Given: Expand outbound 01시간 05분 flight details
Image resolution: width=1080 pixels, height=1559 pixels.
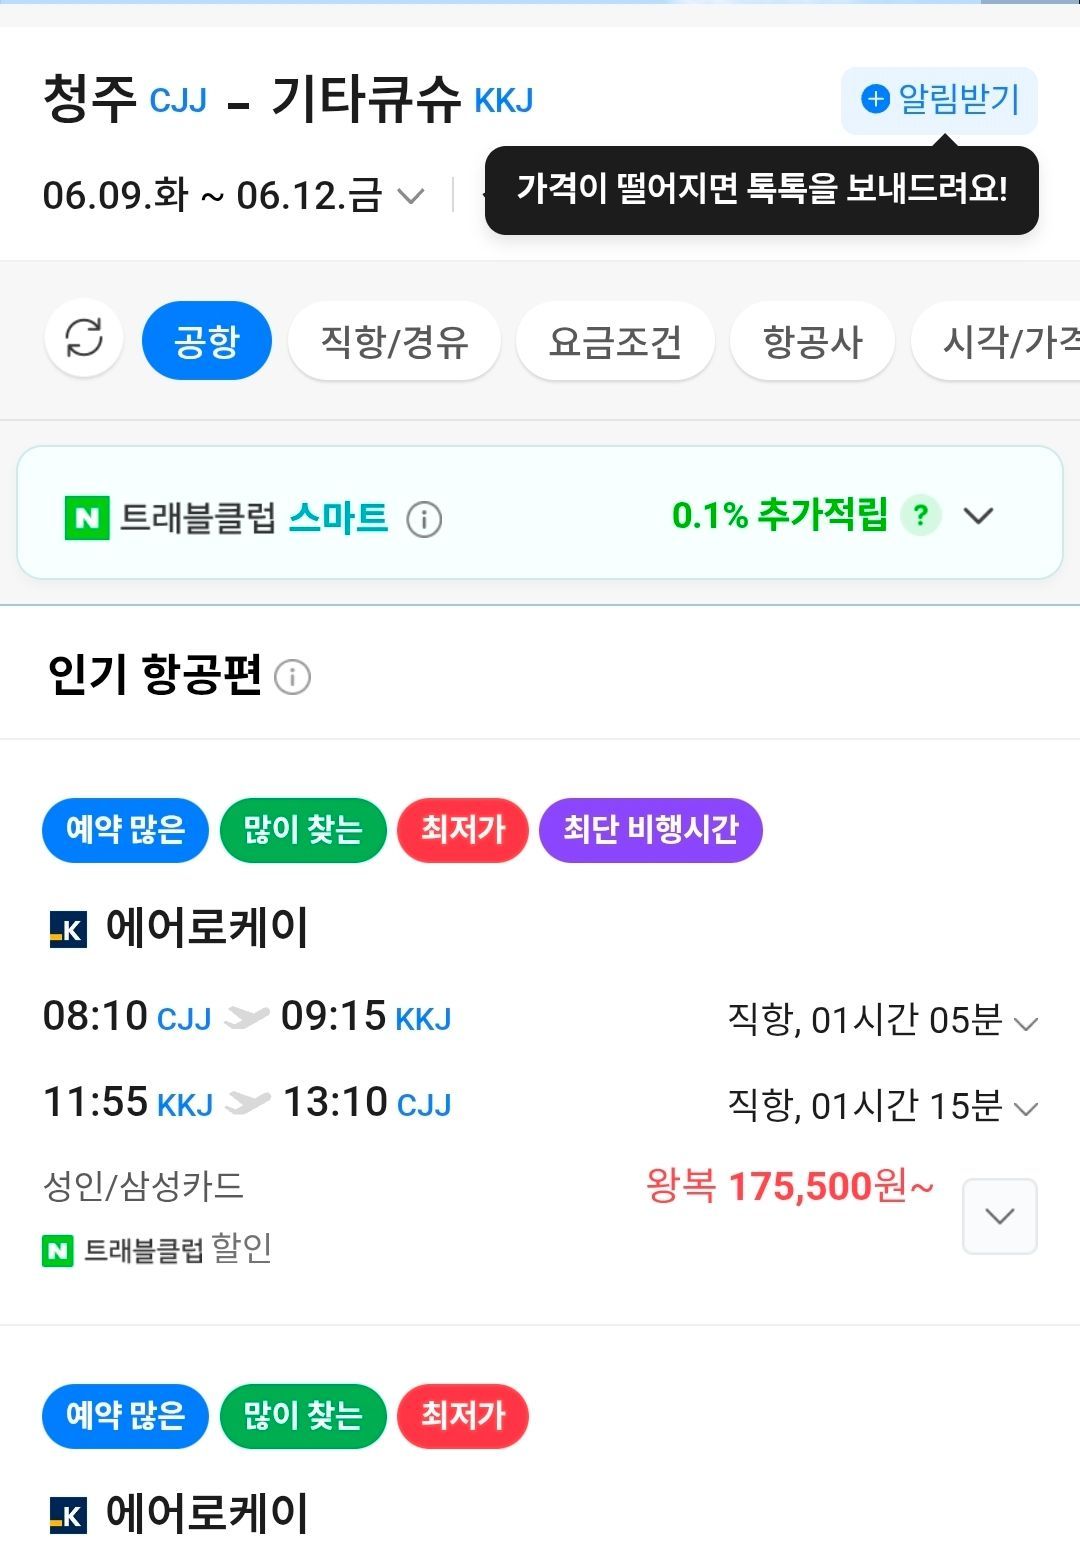Looking at the screenshot, I should click(1025, 1023).
